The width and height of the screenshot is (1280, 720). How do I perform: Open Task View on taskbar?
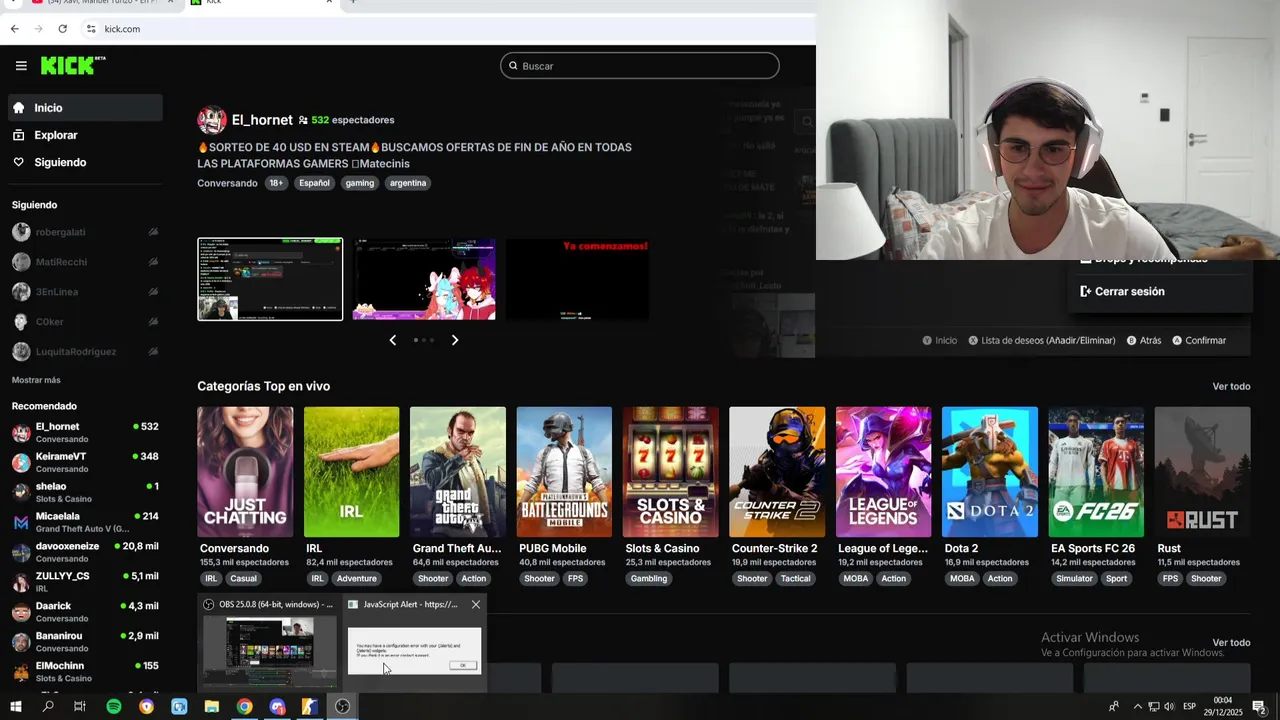(x=80, y=707)
